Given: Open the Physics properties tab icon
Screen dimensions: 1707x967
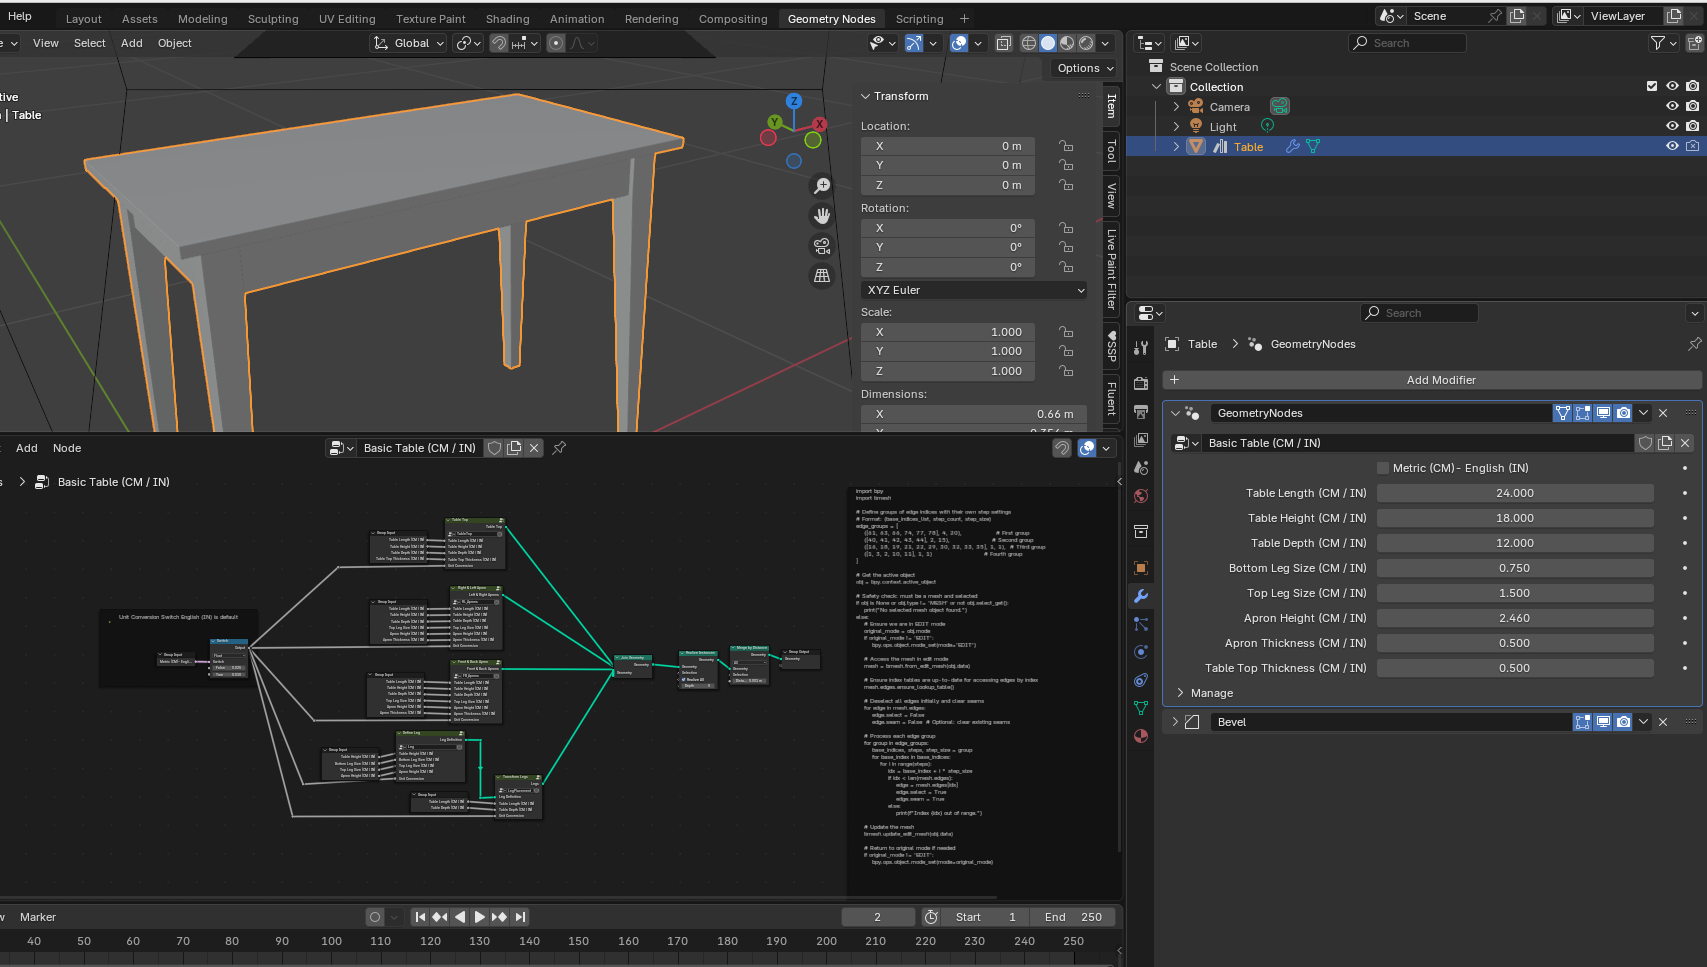Looking at the screenshot, I should point(1141,652).
